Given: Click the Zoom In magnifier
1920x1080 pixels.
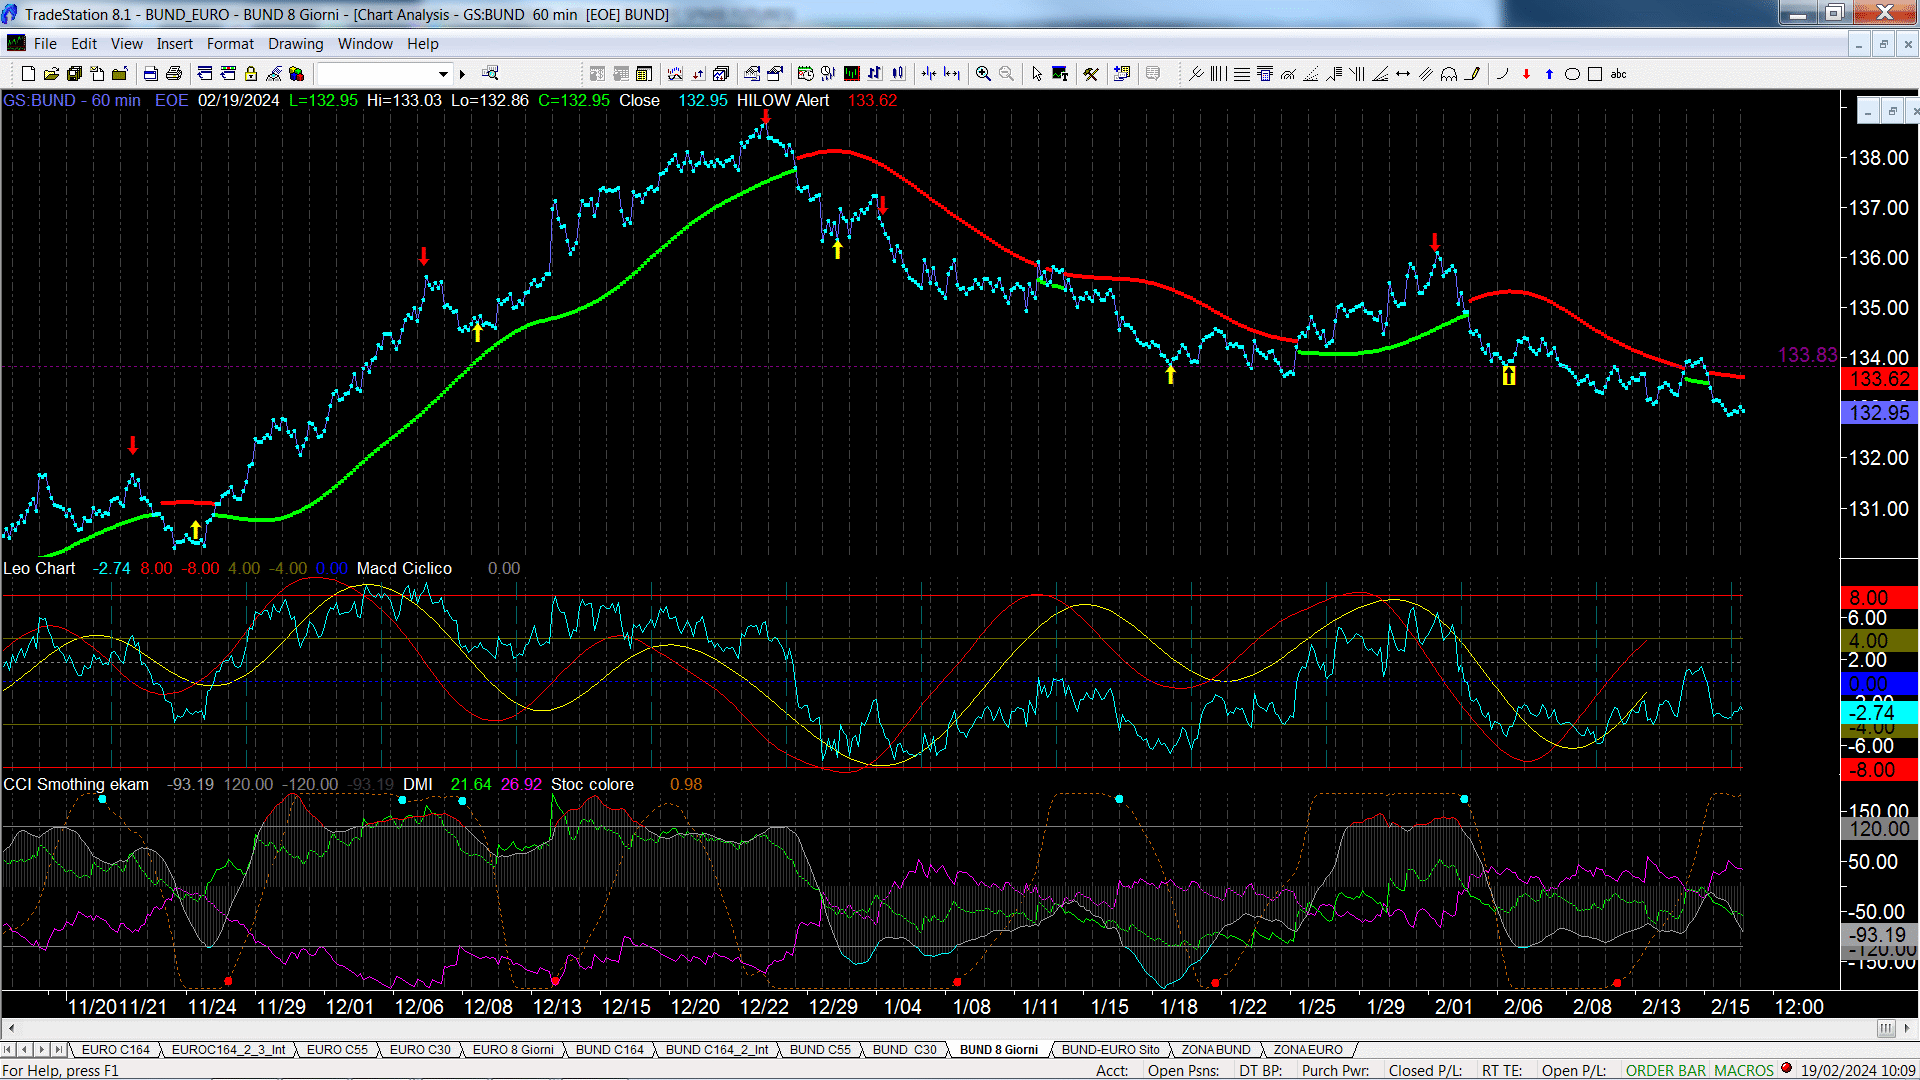Looking at the screenshot, I should pyautogui.click(x=983, y=74).
